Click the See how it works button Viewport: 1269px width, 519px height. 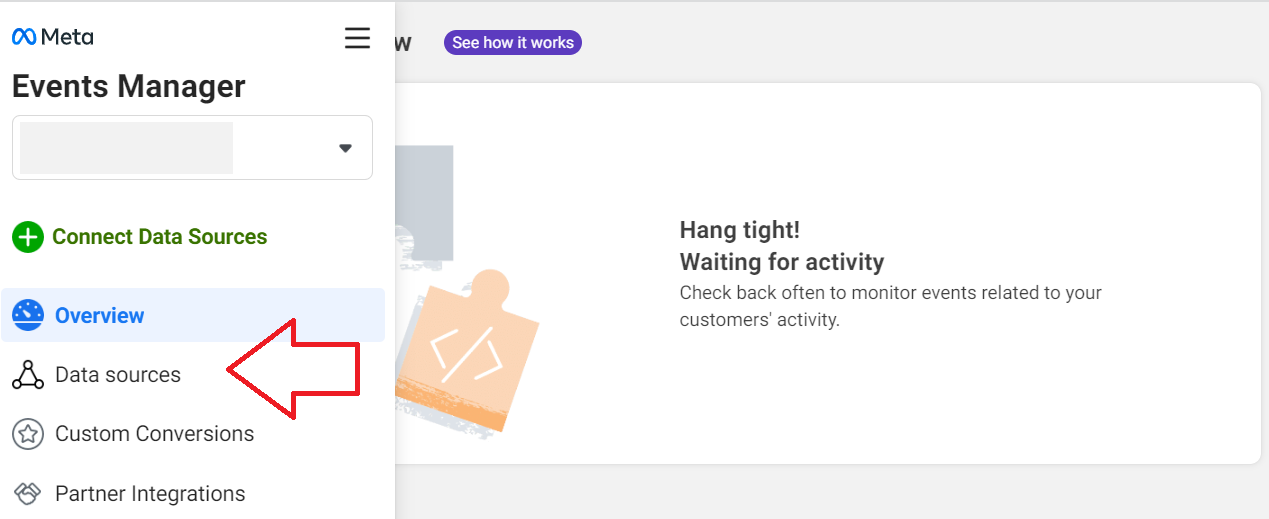[513, 43]
